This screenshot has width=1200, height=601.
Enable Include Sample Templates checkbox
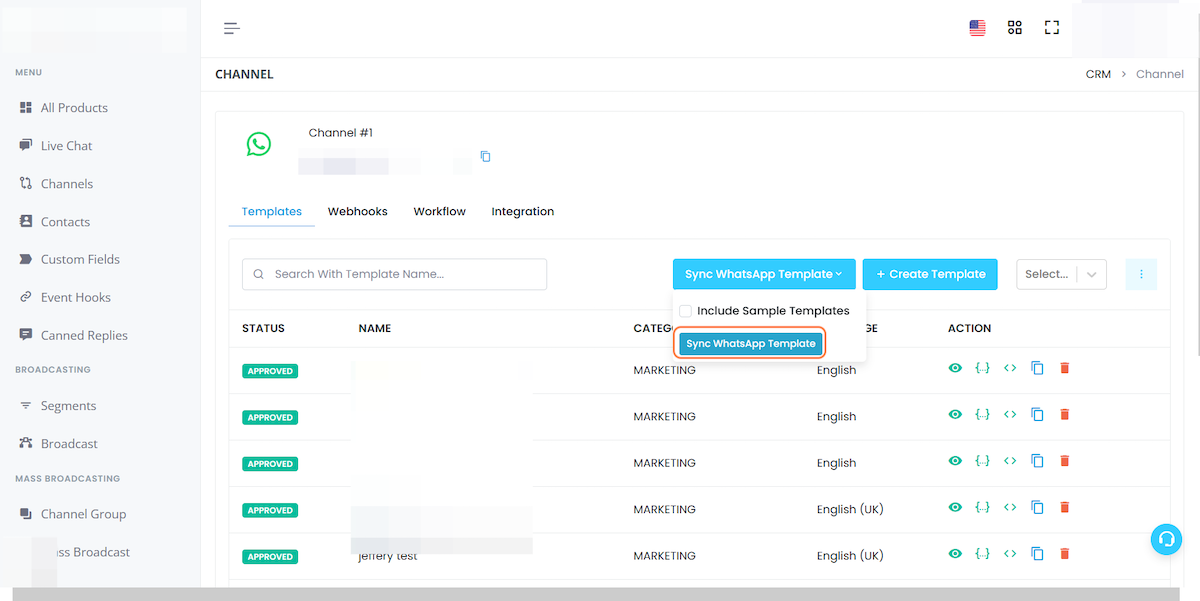[685, 311]
